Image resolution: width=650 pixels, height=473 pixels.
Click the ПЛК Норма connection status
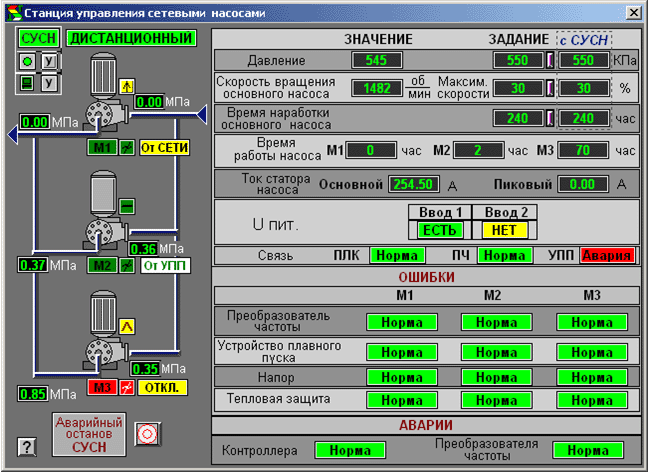pyautogui.click(x=397, y=256)
